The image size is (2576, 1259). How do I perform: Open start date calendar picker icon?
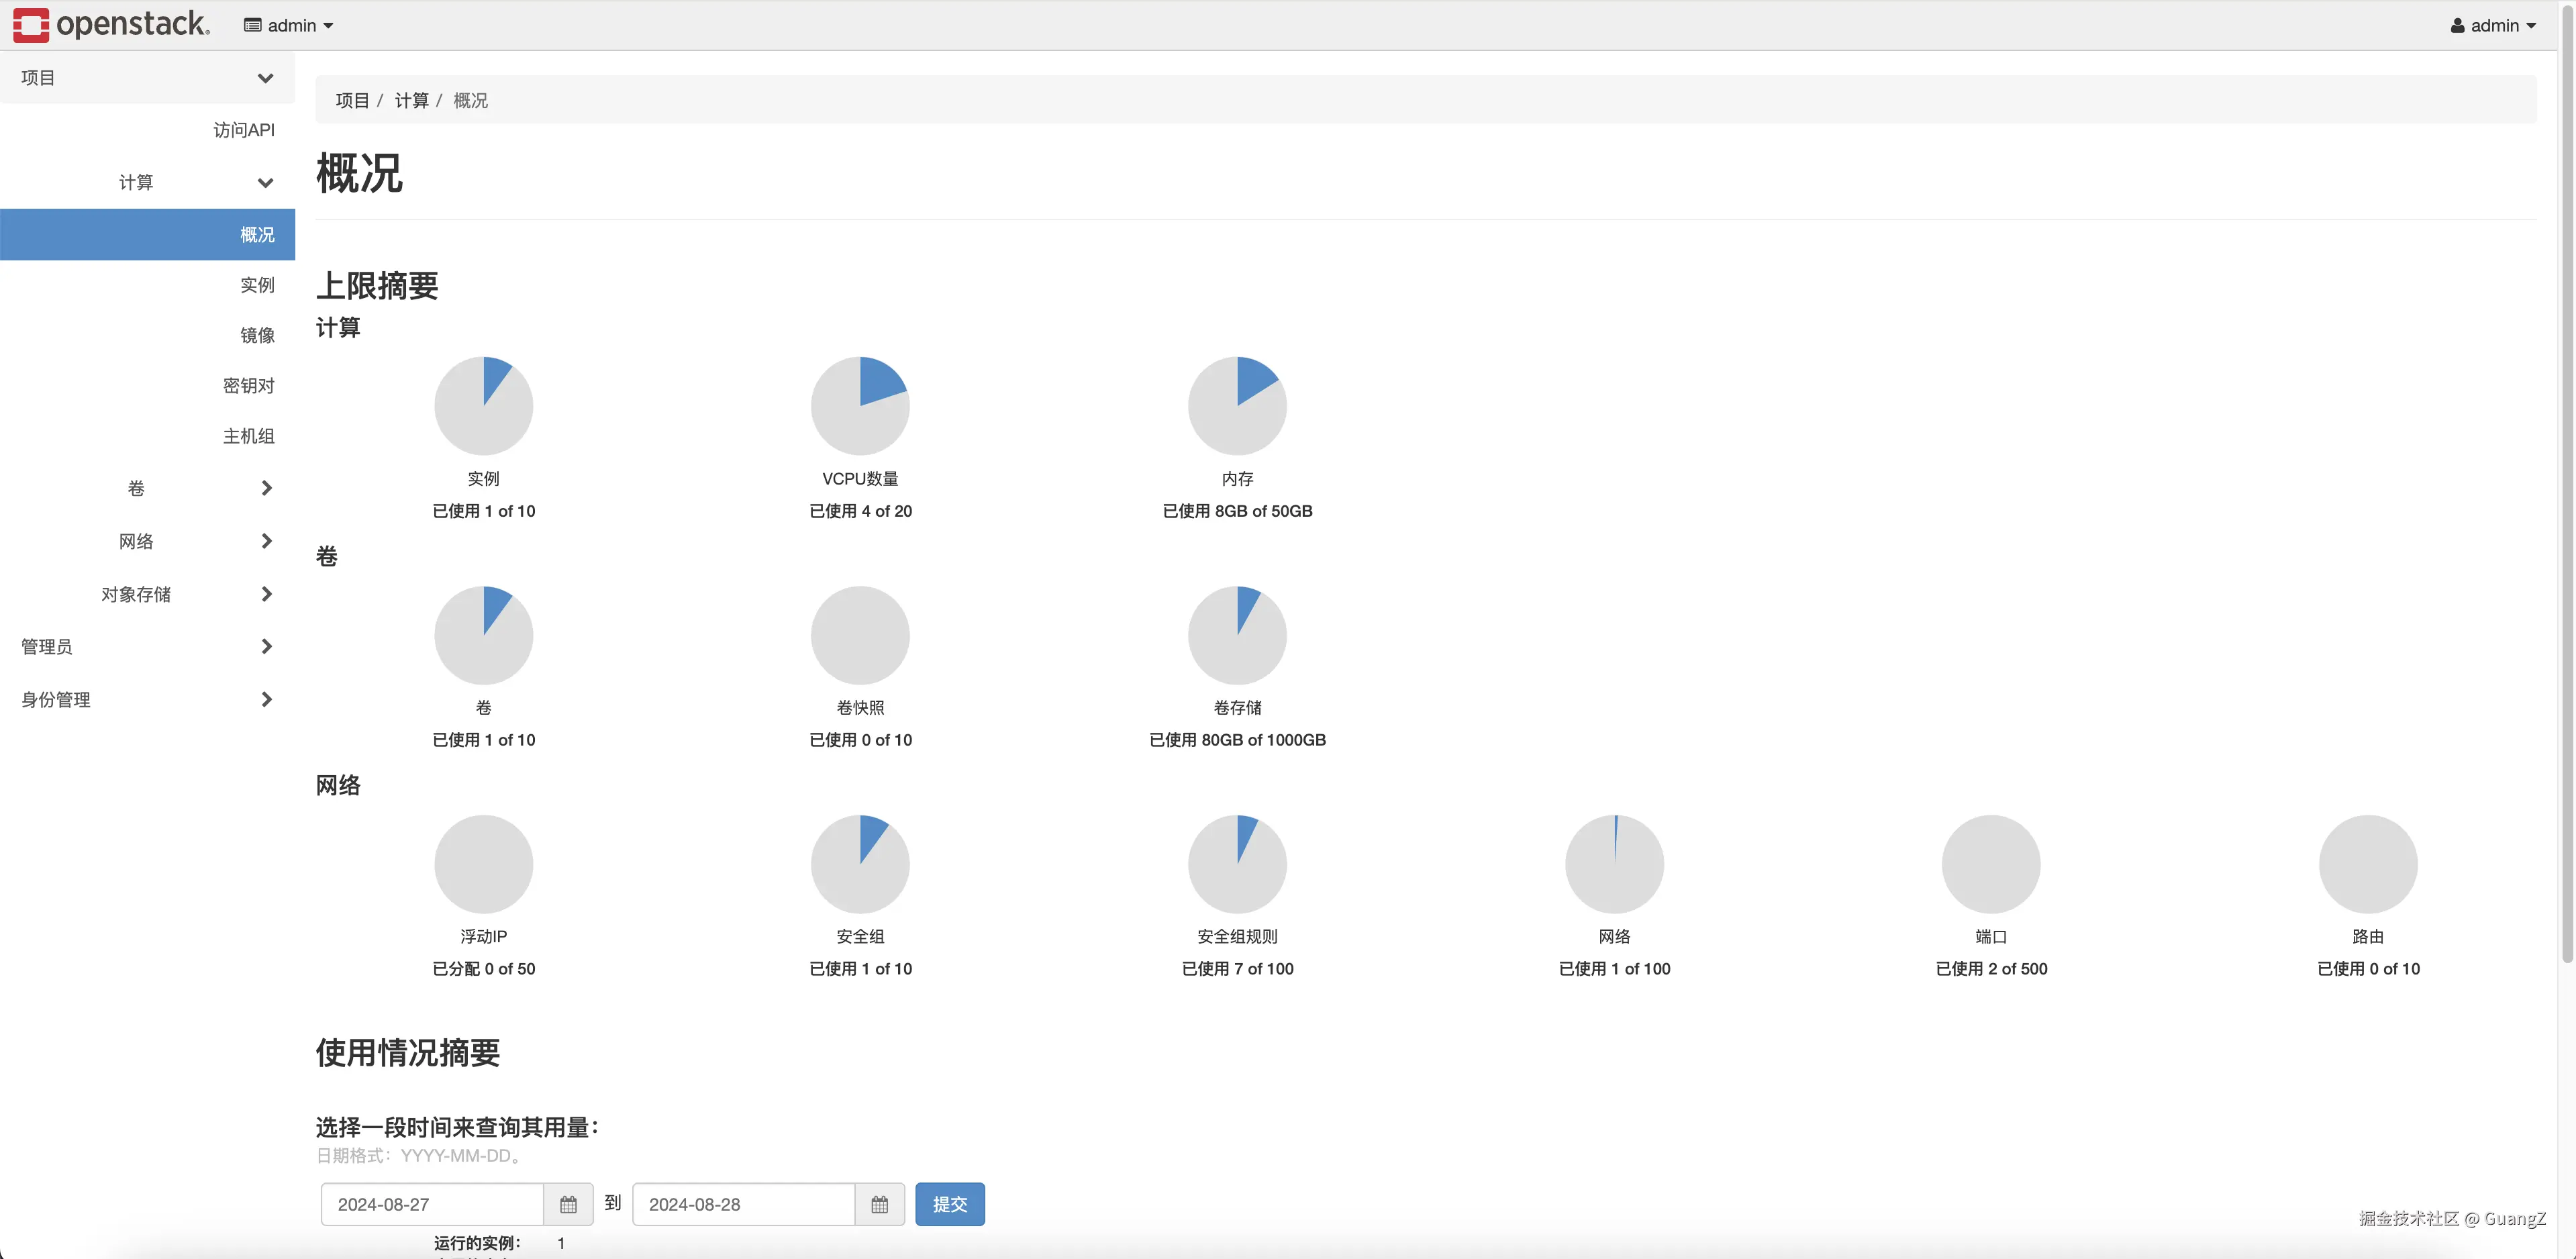[x=568, y=1204]
